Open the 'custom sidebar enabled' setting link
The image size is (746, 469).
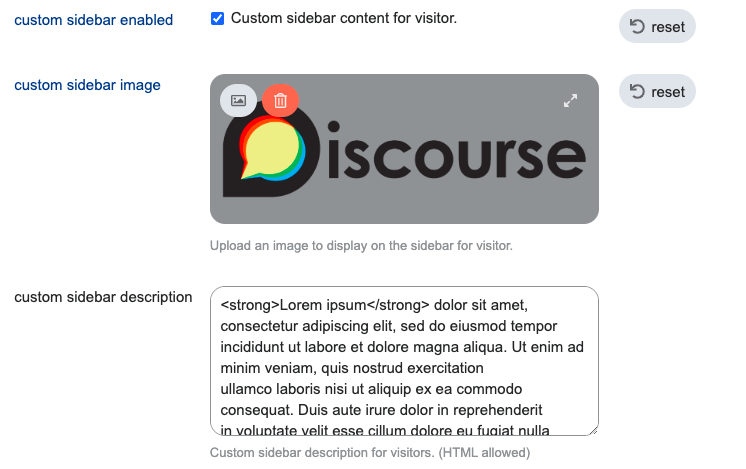pos(93,20)
